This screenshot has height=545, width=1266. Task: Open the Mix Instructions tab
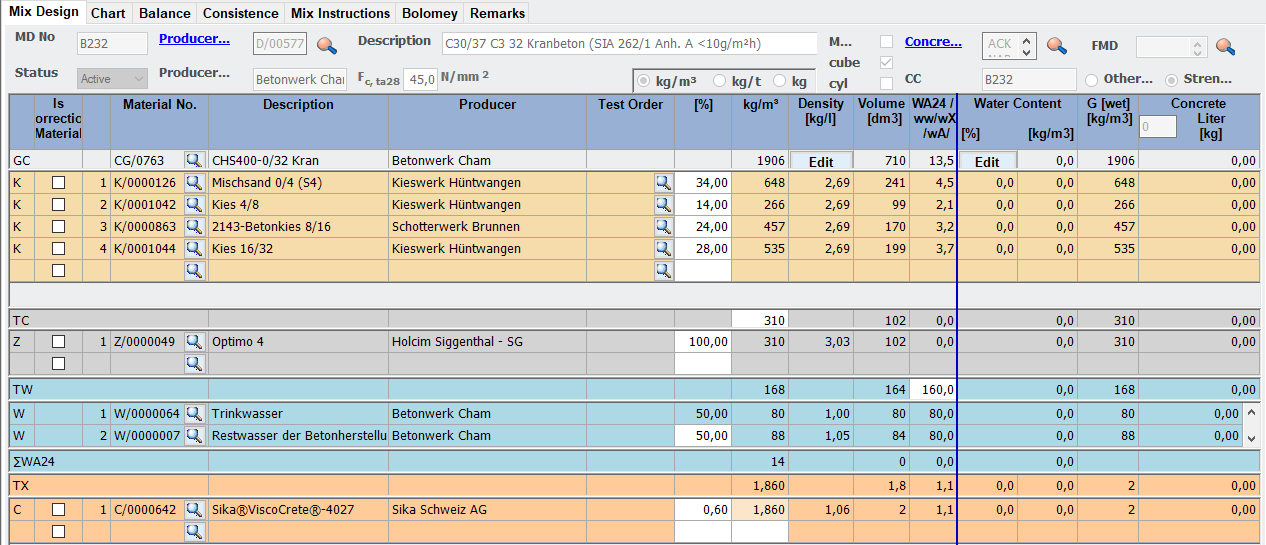(340, 13)
